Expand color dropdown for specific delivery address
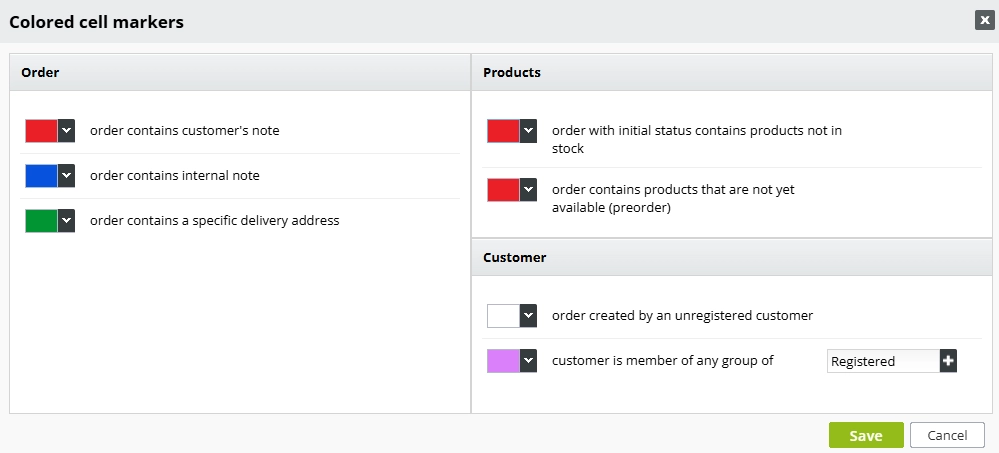The image size is (999, 453). click(x=67, y=220)
